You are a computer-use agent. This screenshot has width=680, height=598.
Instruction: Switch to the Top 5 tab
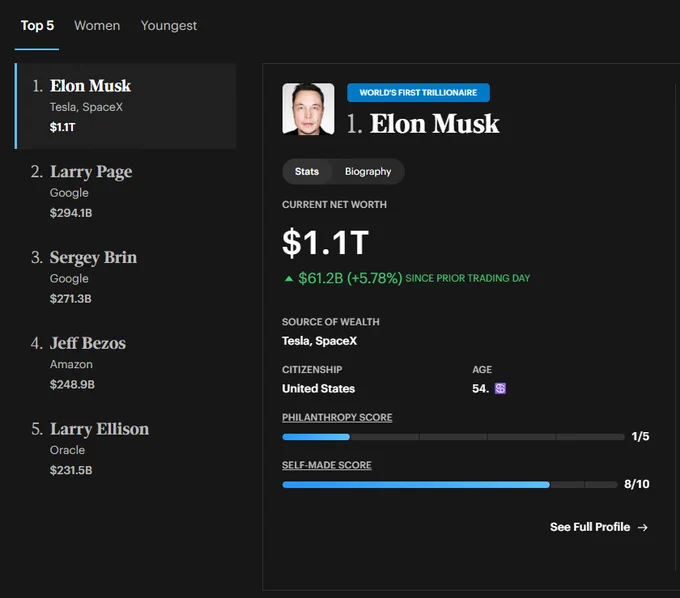click(37, 26)
